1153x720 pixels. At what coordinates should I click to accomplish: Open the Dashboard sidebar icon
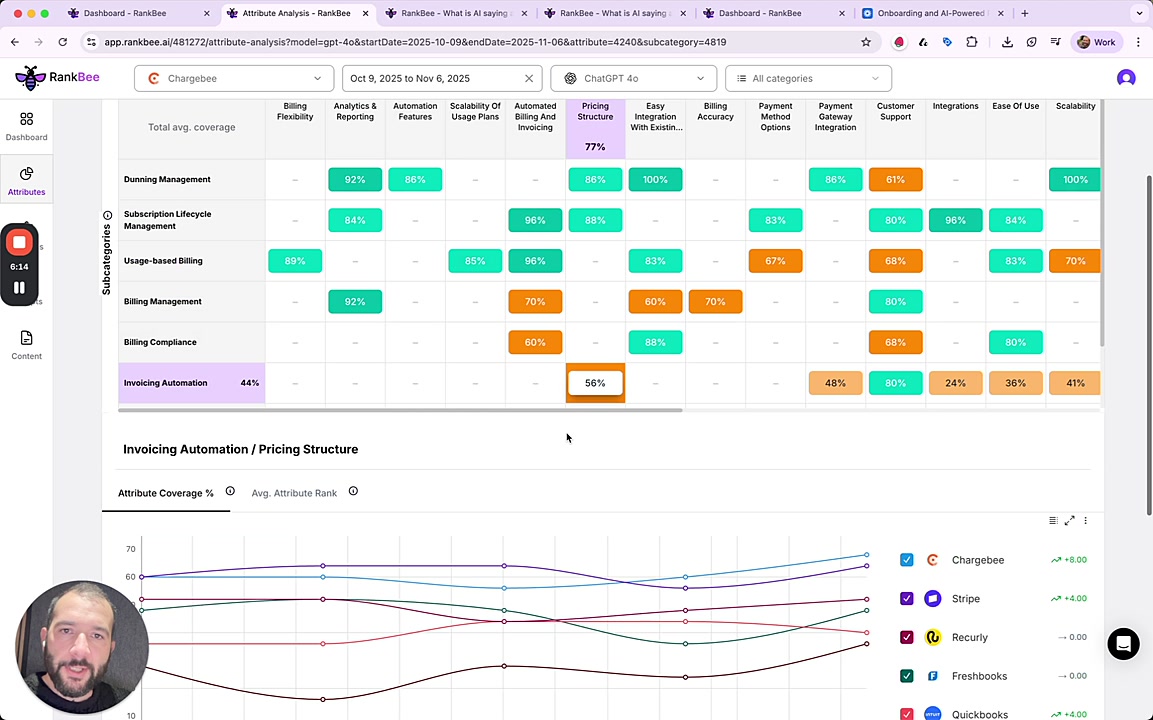(x=26, y=126)
